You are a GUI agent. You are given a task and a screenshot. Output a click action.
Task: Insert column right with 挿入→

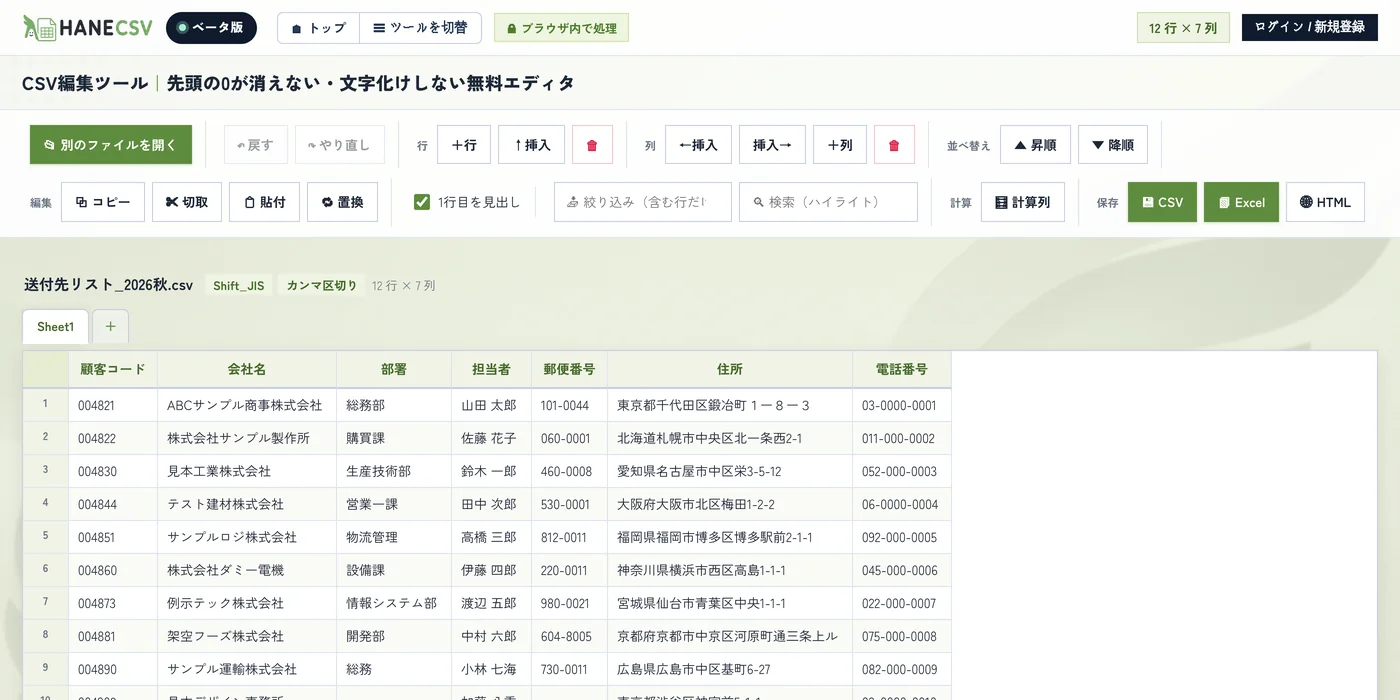(772, 145)
